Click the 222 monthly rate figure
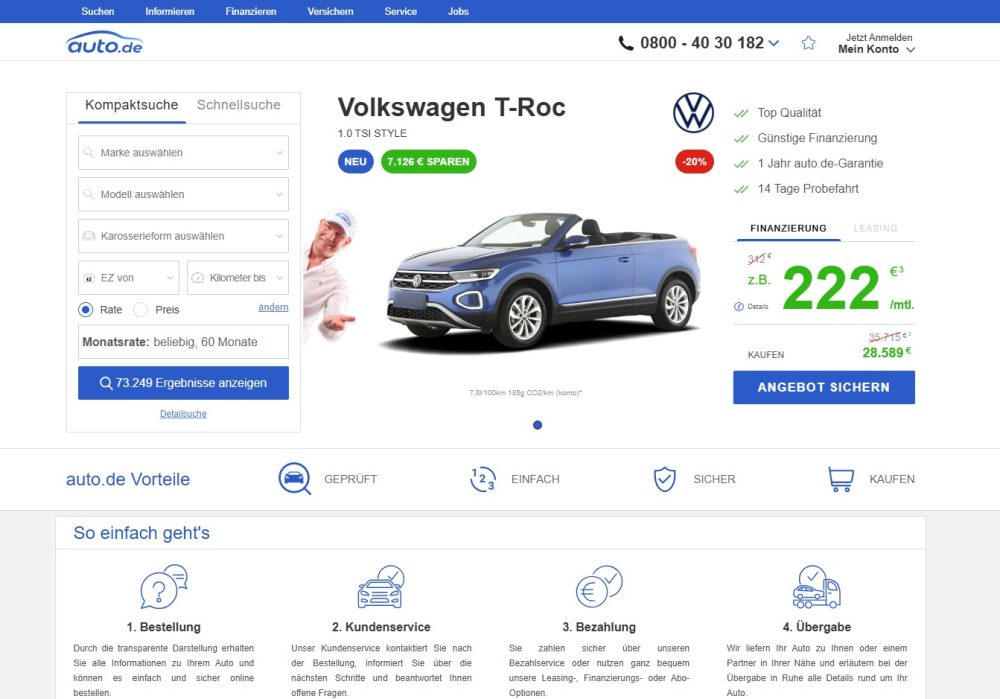This screenshot has width=1000, height=699. [831, 288]
